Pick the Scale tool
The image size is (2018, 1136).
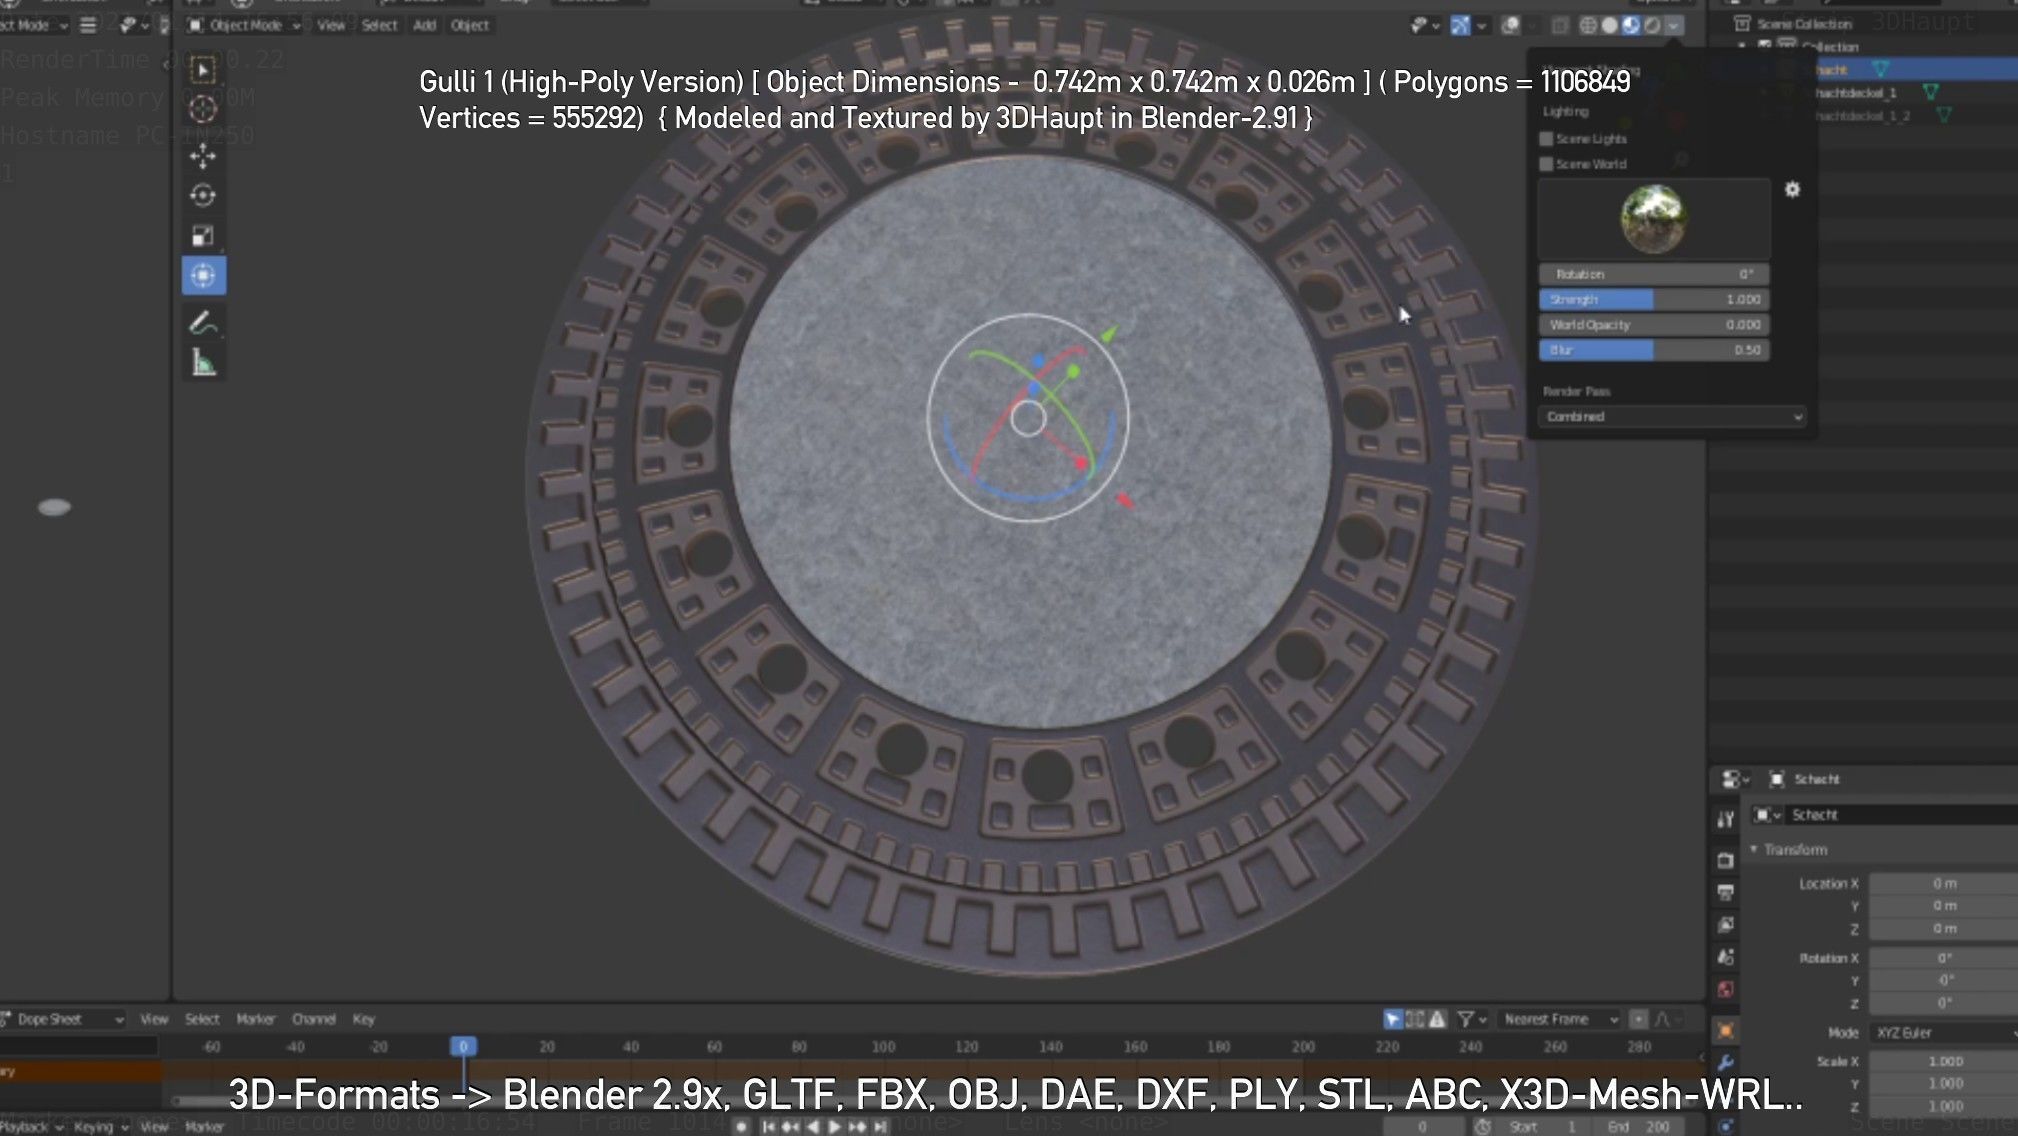[x=203, y=236]
